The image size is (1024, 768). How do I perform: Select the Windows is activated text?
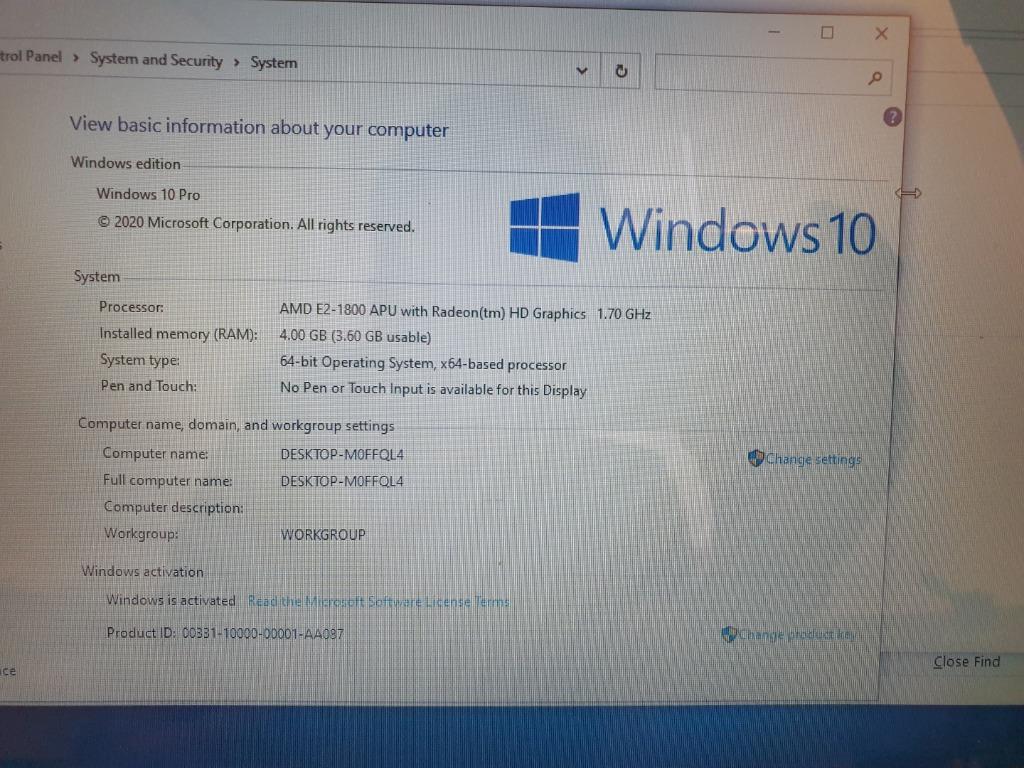tap(170, 600)
